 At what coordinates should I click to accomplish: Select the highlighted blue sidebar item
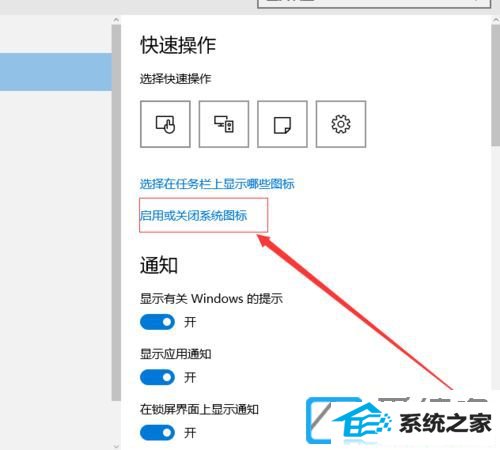tap(56, 72)
